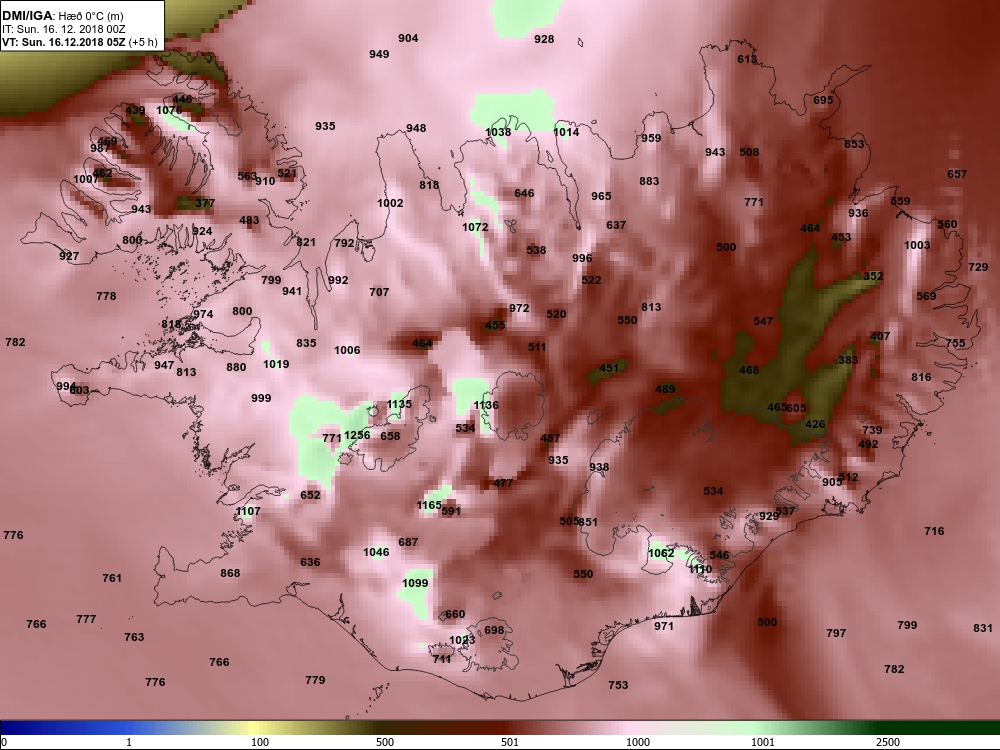Click the color scale label 2500
This screenshot has width=1000, height=750.
click(x=888, y=742)
